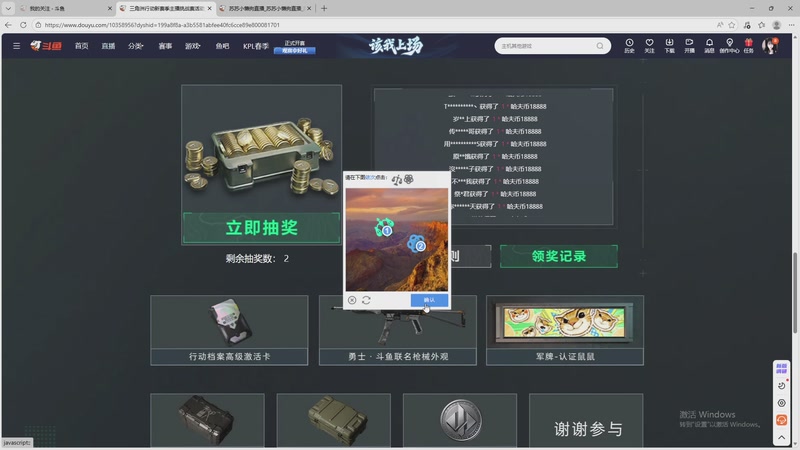Select the black supply crate prize card
The height and width of the screenshot is (450, 800).
tap(207, 421)
